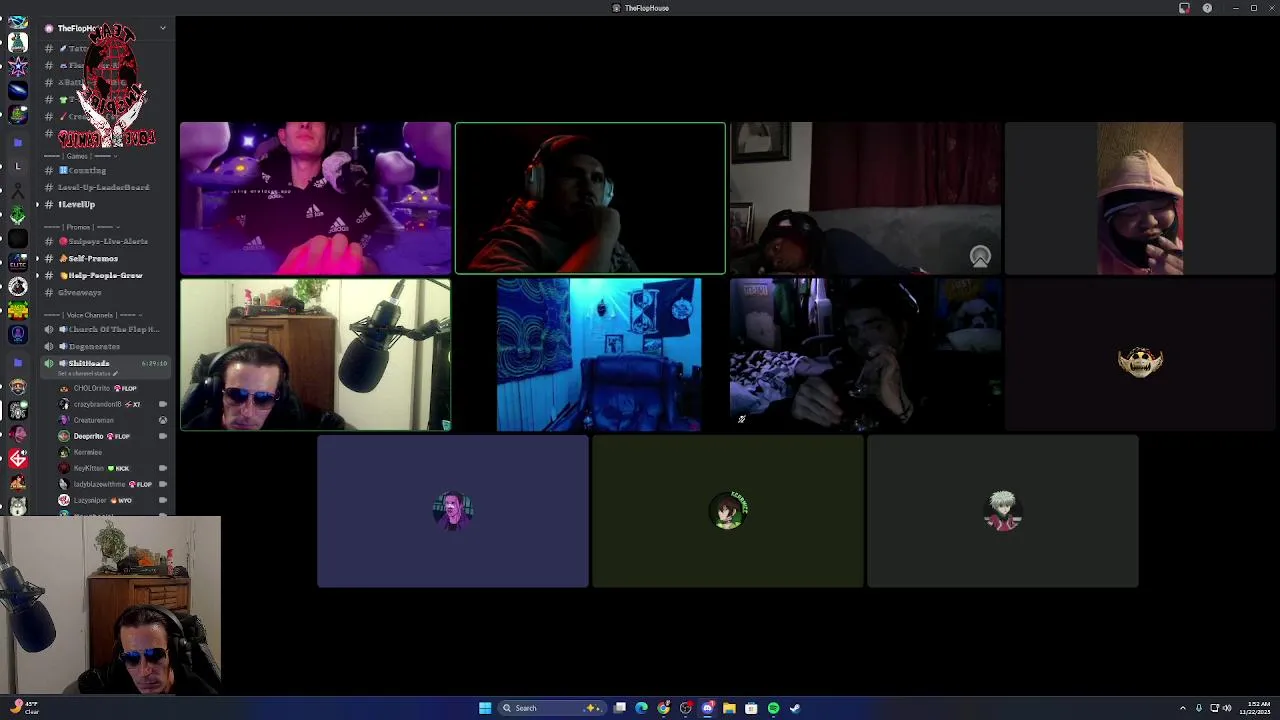Focus the green-outlined speaking webcam tile

(590, 198)
